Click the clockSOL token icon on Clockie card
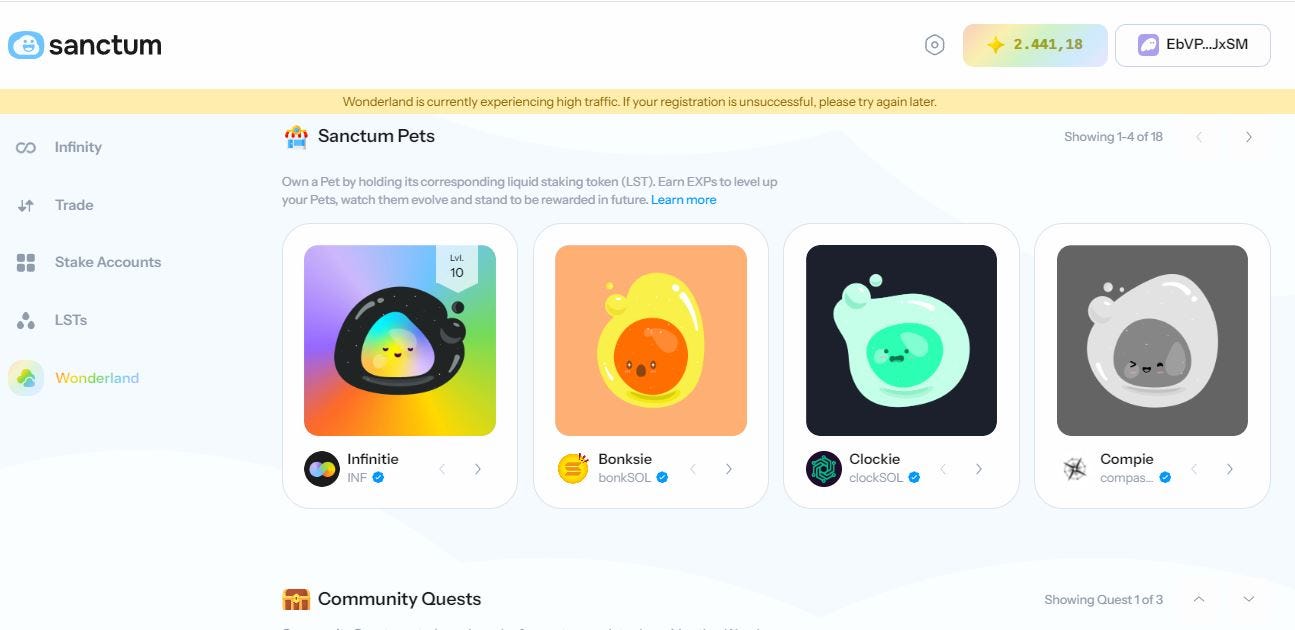The height and width of the screenshot is (630, 1295). coord(822,468)
